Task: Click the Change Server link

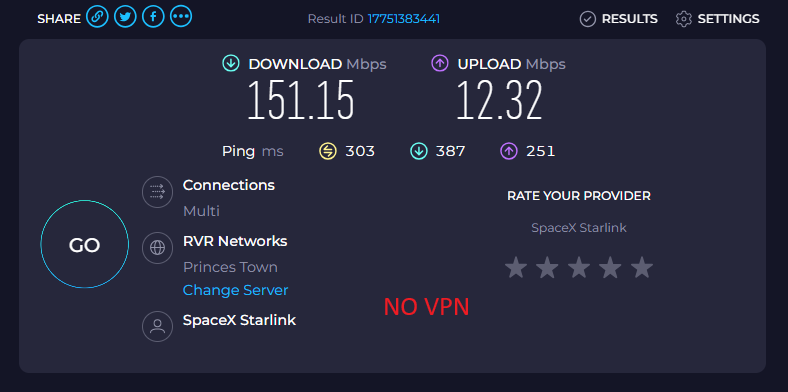Action: click(235, 290)
